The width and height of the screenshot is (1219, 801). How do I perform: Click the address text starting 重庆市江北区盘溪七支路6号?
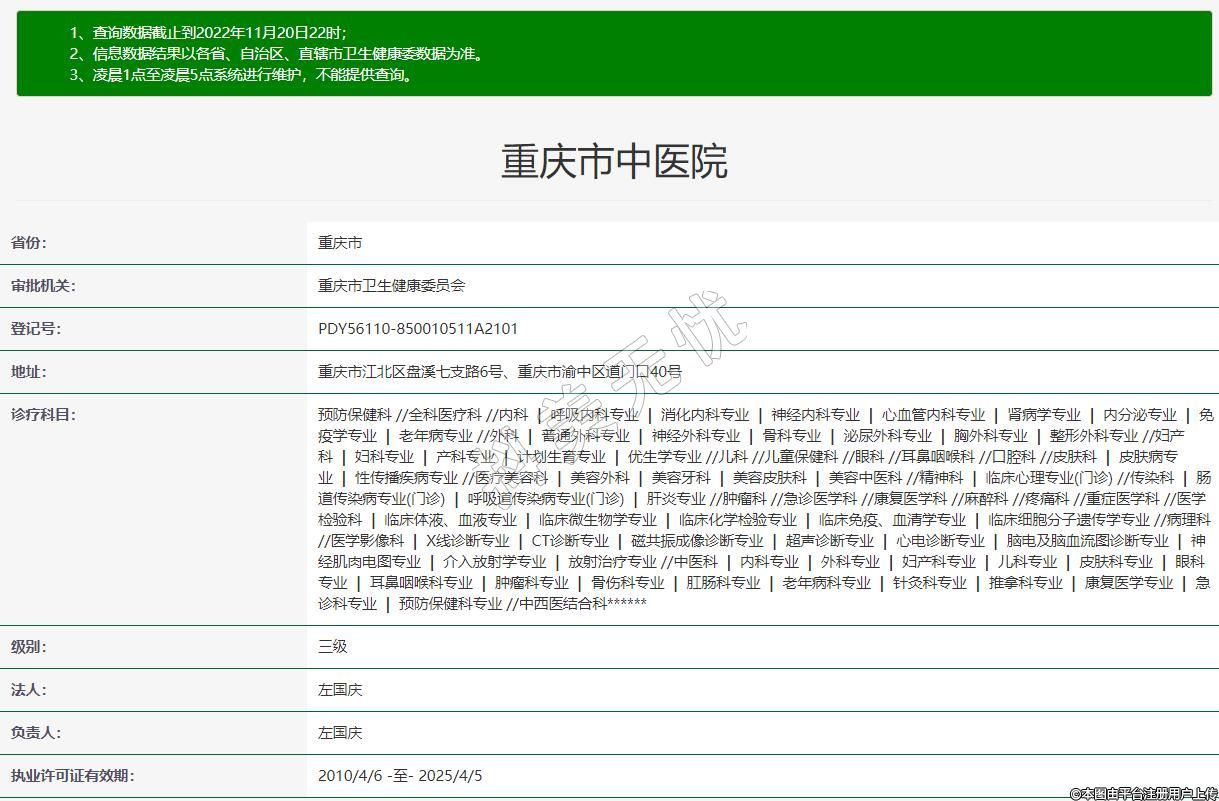point(500,371)
